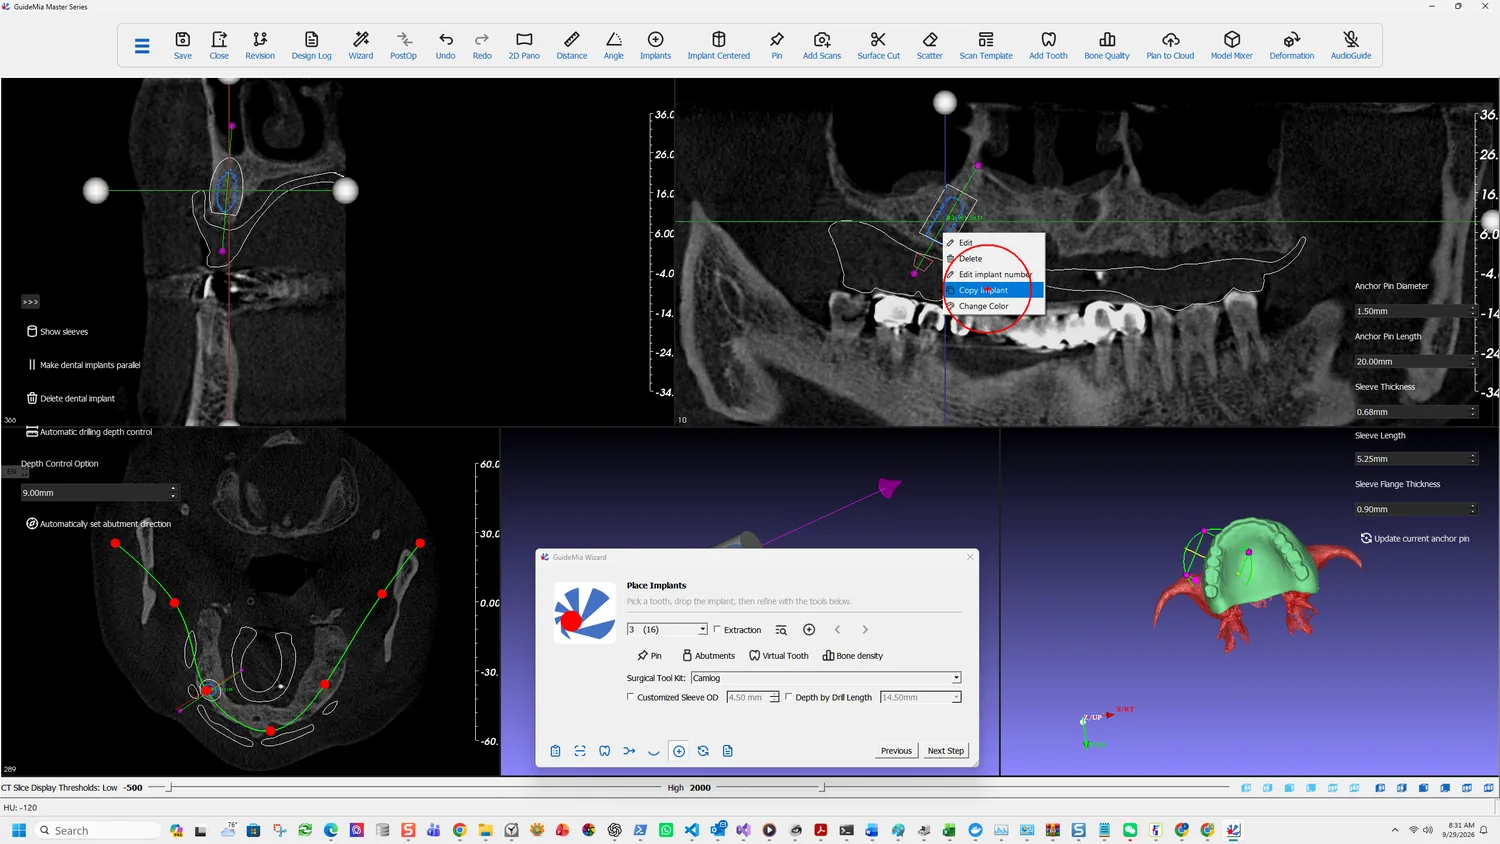Image resolution: width=1500 pixels, height=844 pixels.
Task: Open the Design Log
Action: [311, 45]
